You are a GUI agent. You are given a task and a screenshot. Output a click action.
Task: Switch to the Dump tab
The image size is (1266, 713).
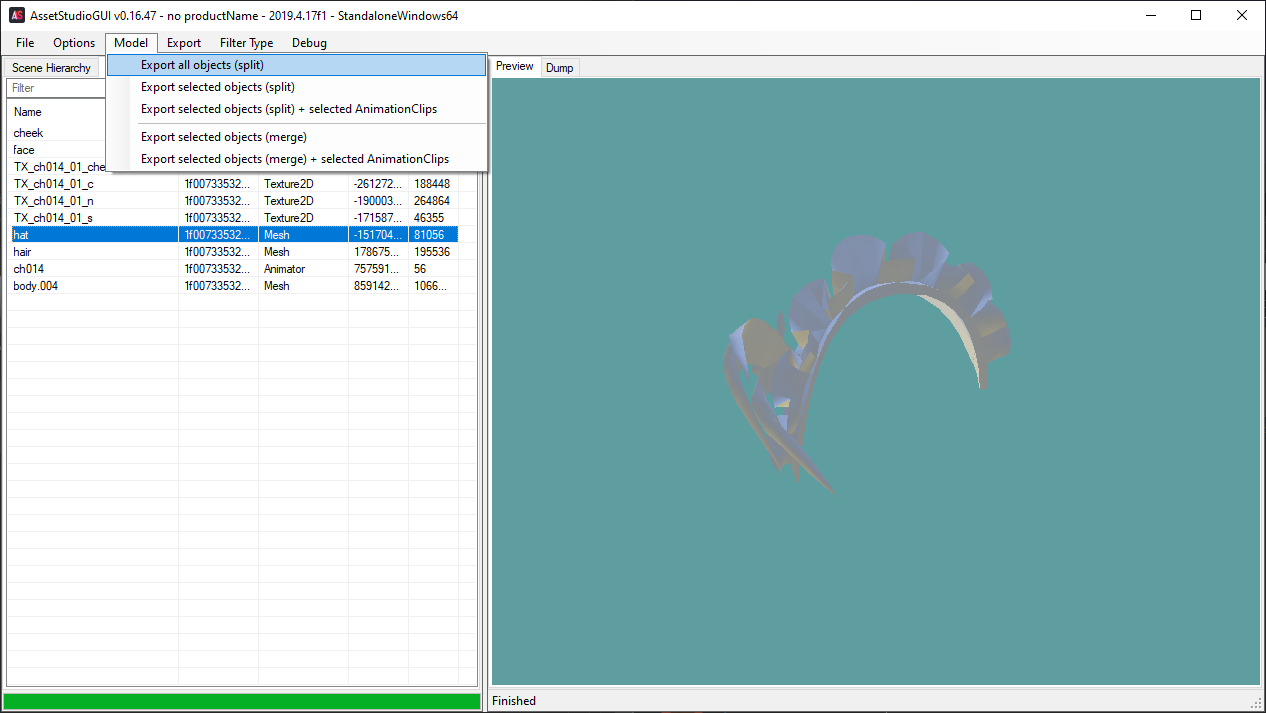tap(559, 68)
